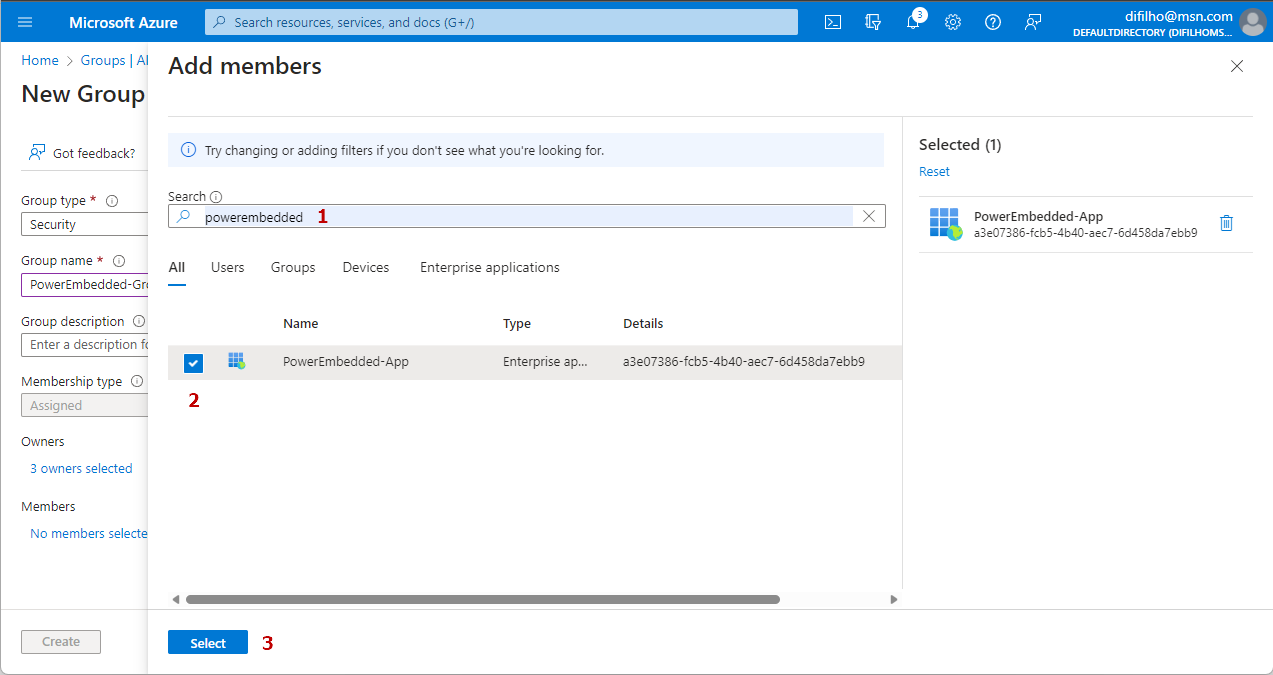1273x675 pixels.
Task: Switch to the Users tab
Action: [x=227, y=268]
